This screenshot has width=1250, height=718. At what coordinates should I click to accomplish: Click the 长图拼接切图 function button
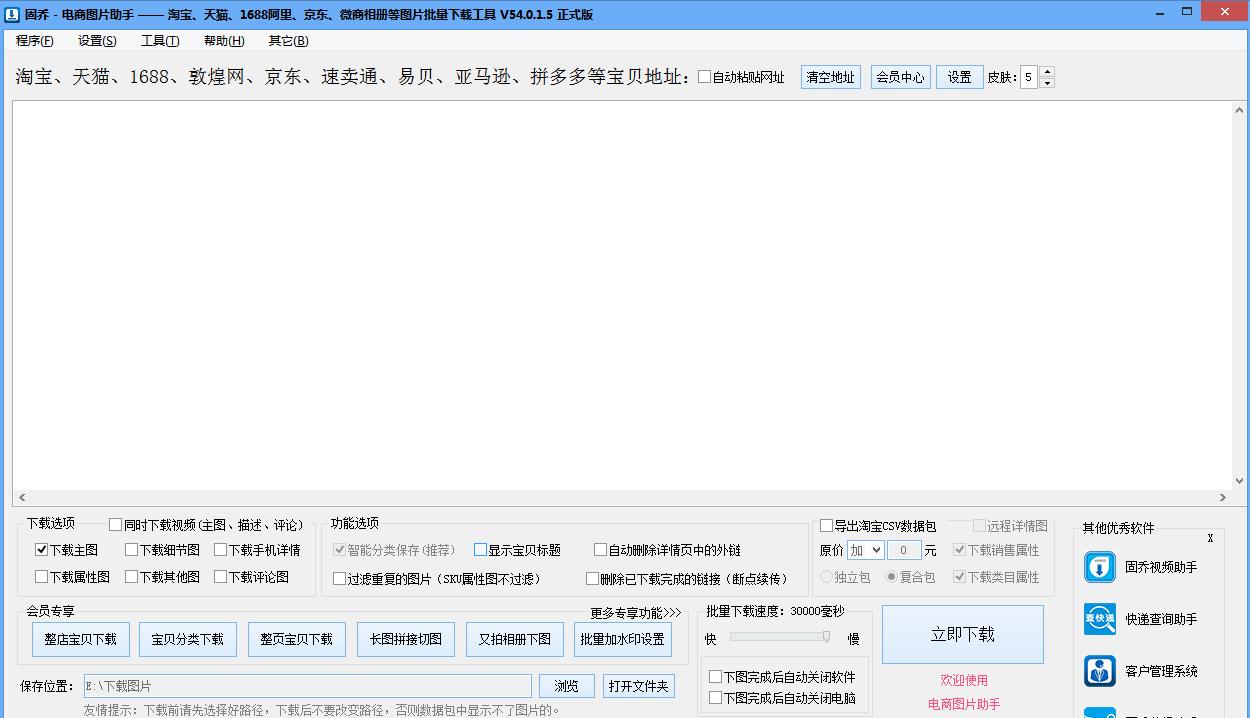(405, 639)
